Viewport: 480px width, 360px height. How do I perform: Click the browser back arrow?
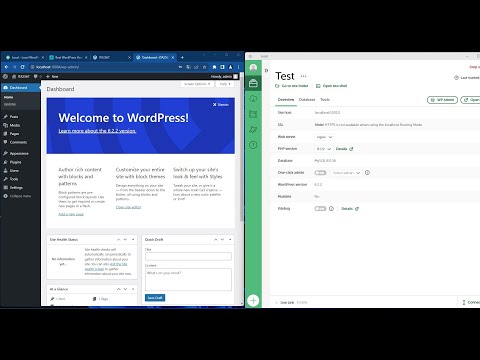click(x=6, y=67)
